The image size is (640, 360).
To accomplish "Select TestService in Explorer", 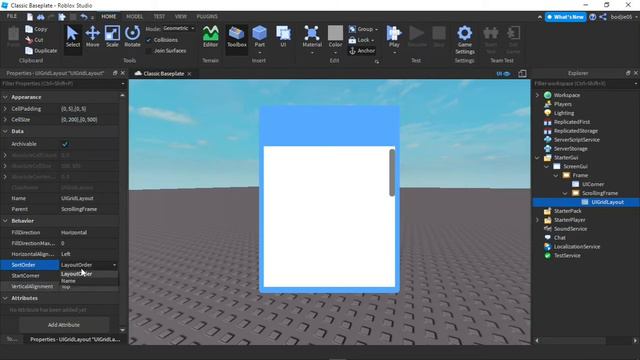I will coord(567,256).
